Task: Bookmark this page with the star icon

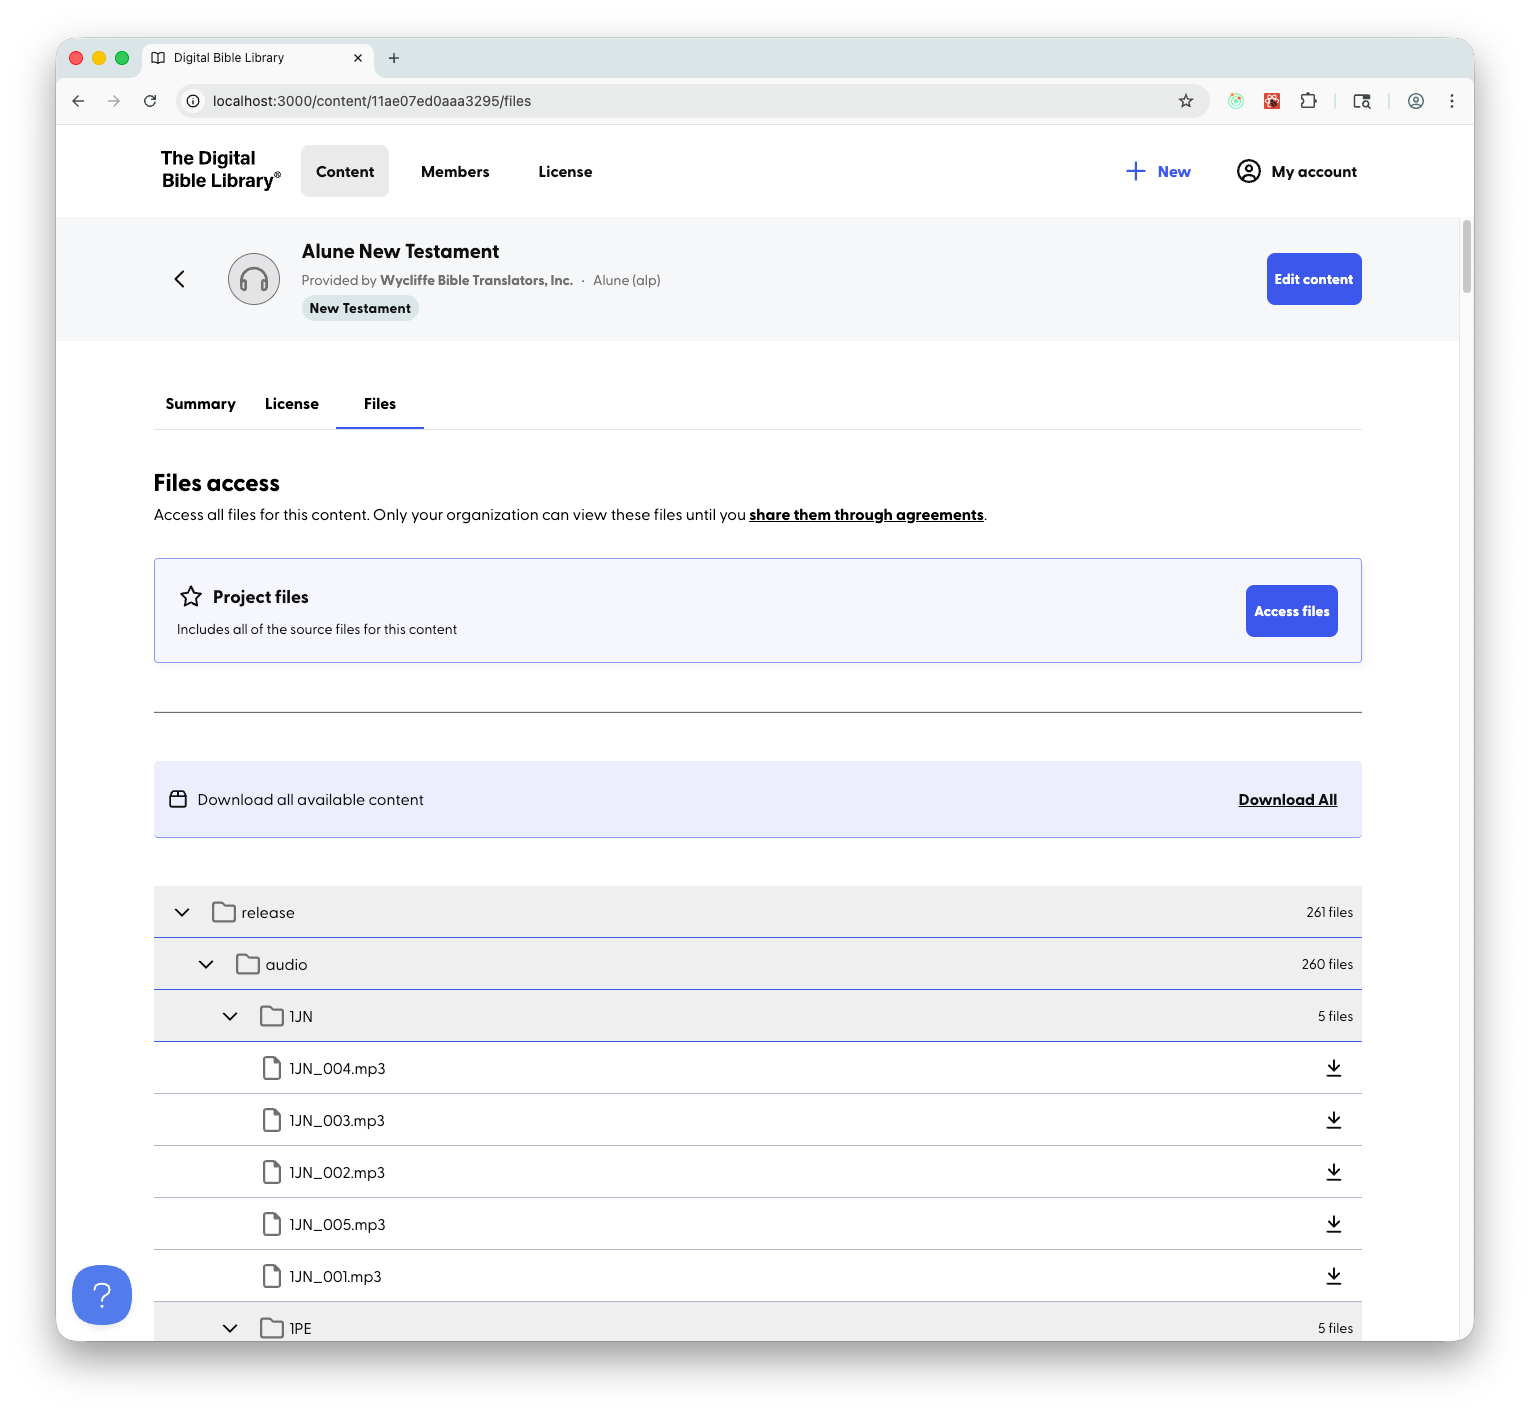Action: click(x=1186, y=101)
